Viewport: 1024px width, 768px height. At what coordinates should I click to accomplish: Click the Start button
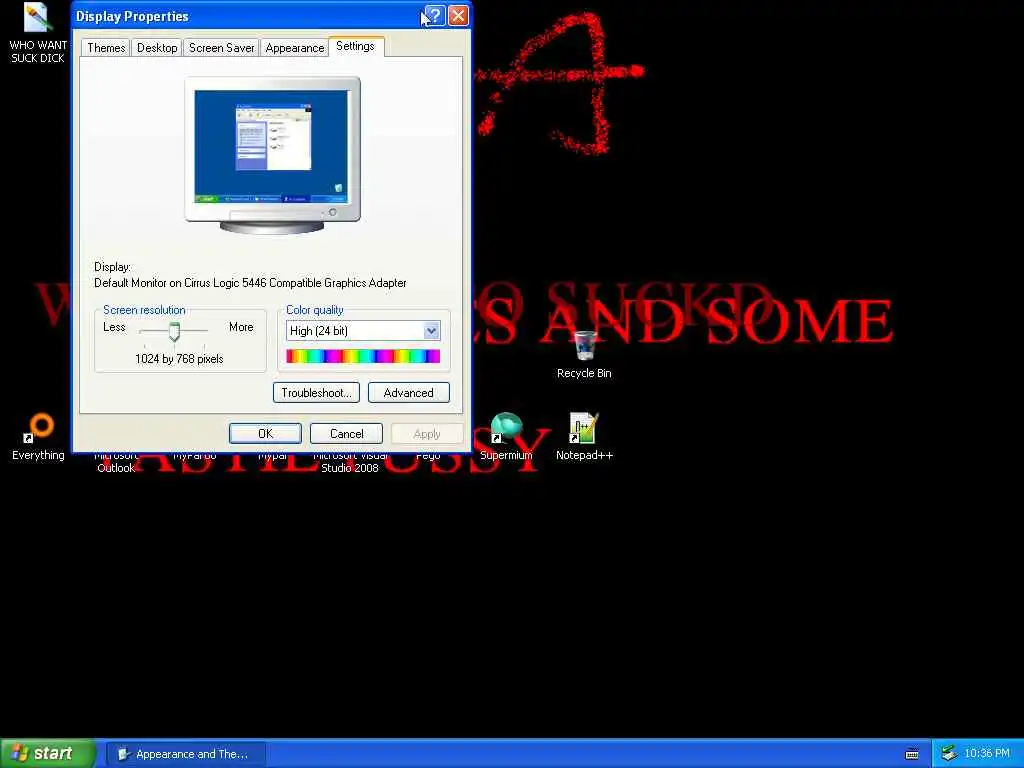tap(46, 753)
